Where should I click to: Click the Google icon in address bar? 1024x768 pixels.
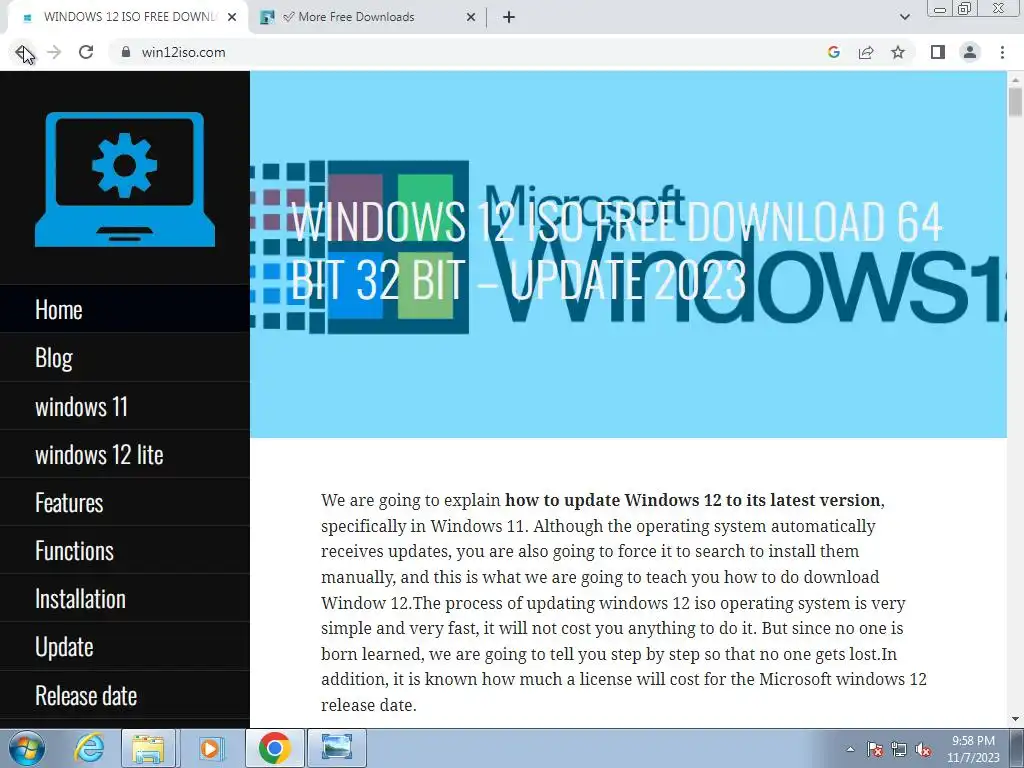point(833,52)
